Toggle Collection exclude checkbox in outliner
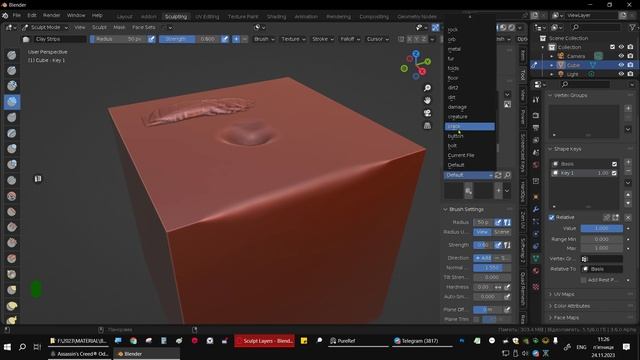This screenshot has width=640, height=360. pyautogui.click(x=612, y=47)
